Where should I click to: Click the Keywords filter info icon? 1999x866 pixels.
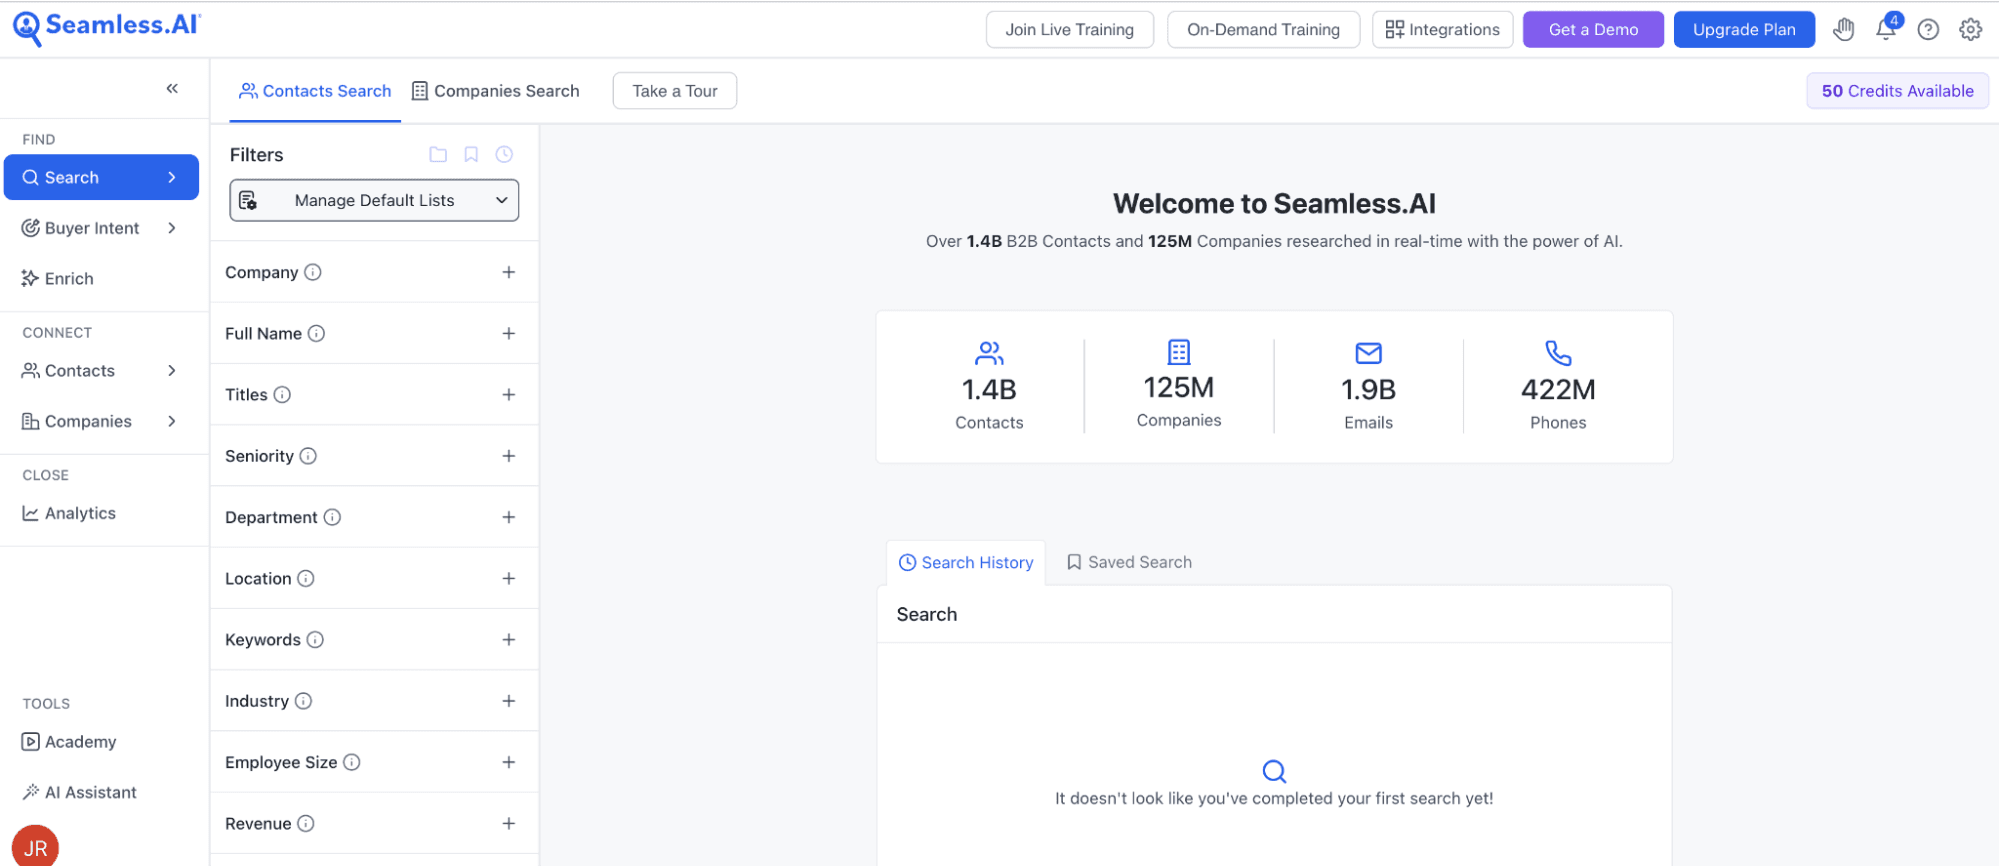tap(315, 640)
